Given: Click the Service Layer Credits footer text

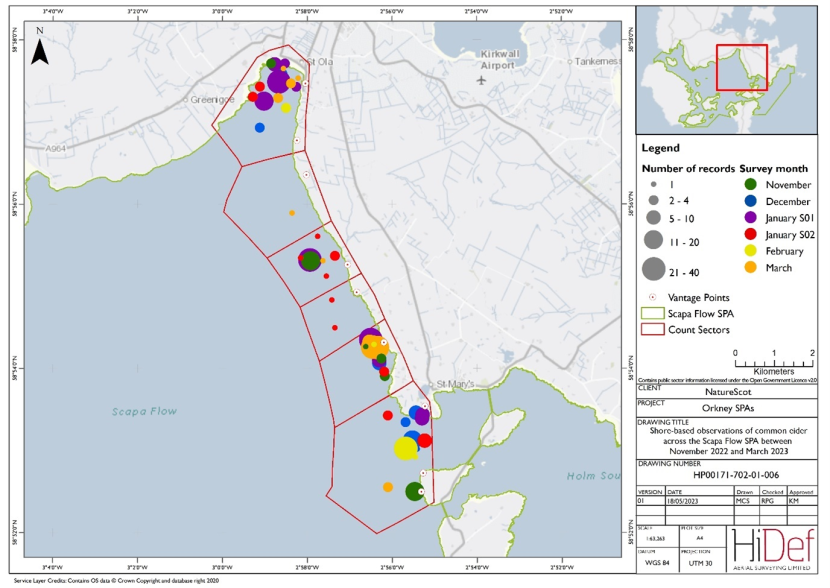Looking at the screenshot, I should (116, 581).
